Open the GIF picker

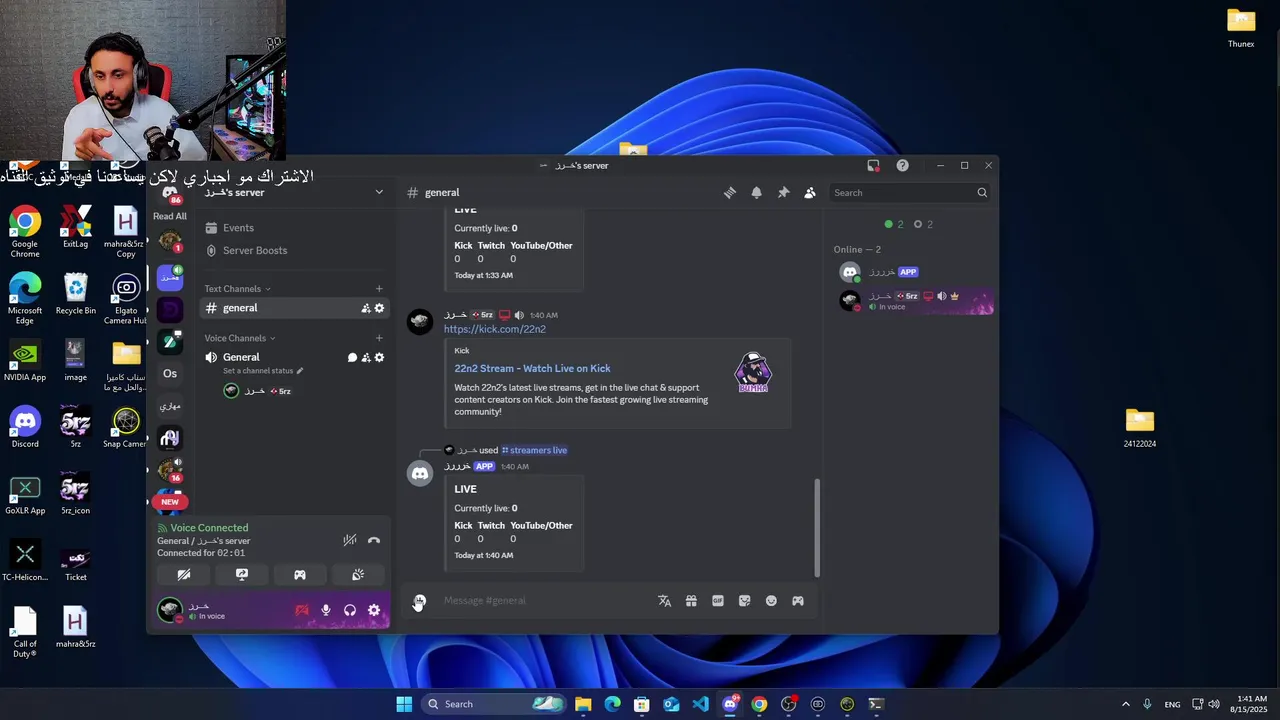[718, 601]
